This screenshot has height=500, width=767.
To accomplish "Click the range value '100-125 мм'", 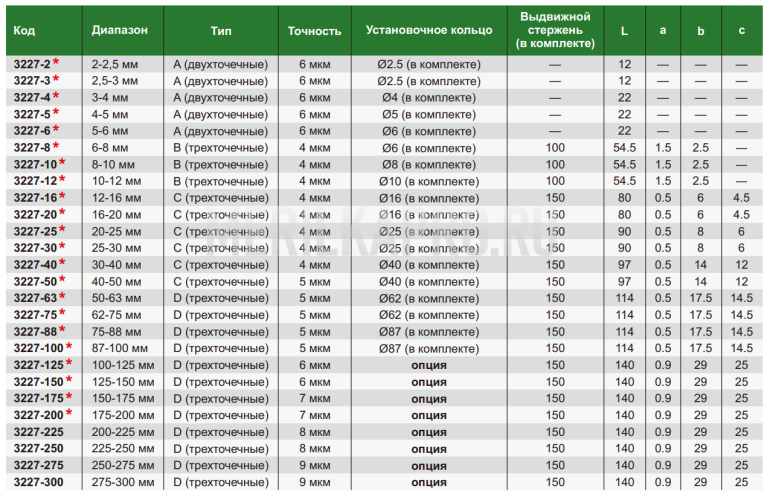I will (x=123, y=365).
